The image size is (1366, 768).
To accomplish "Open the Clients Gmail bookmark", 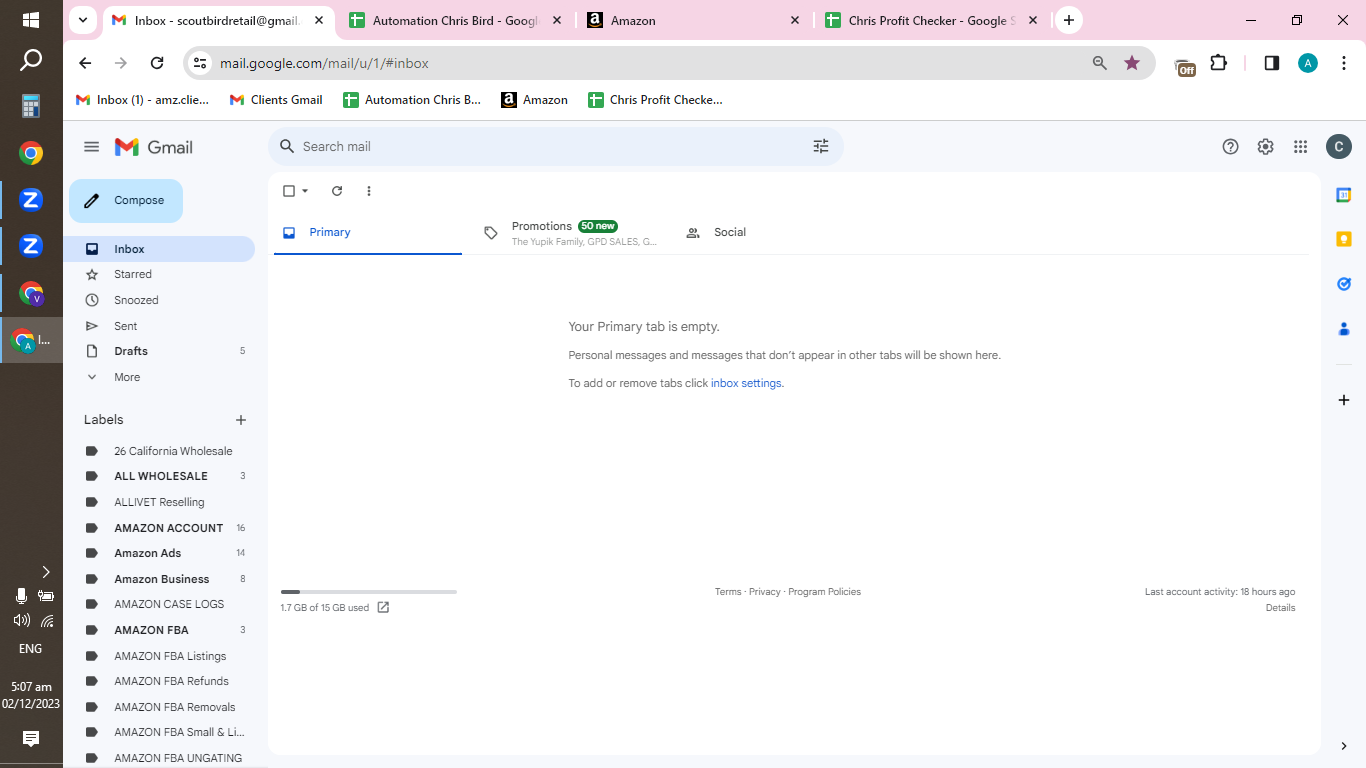I will 276,100.
